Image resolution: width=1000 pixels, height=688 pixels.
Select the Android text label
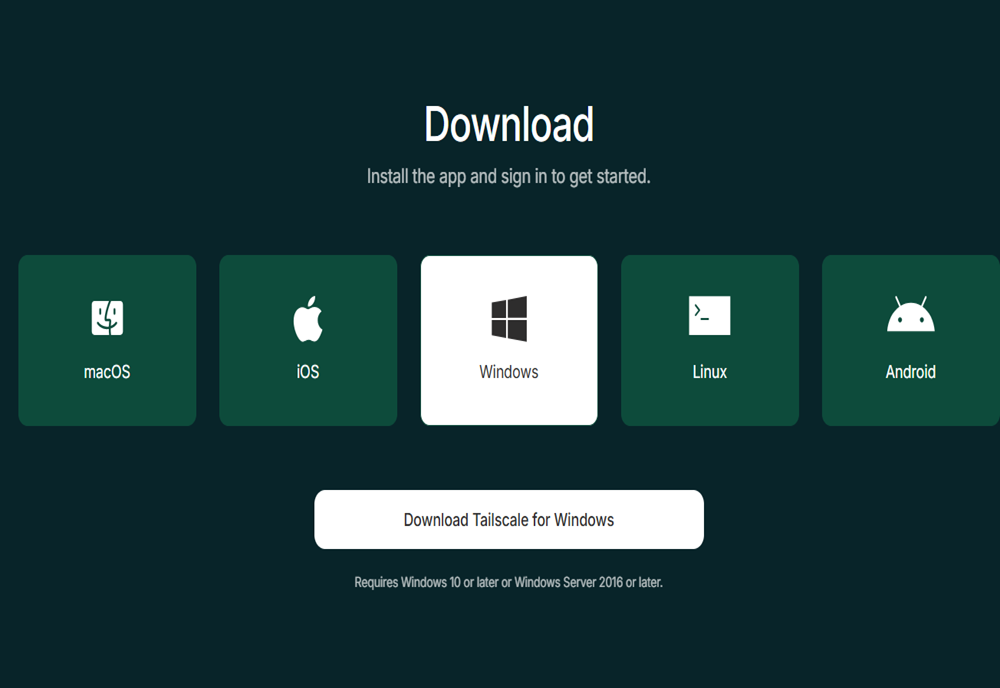pos(910,372)
